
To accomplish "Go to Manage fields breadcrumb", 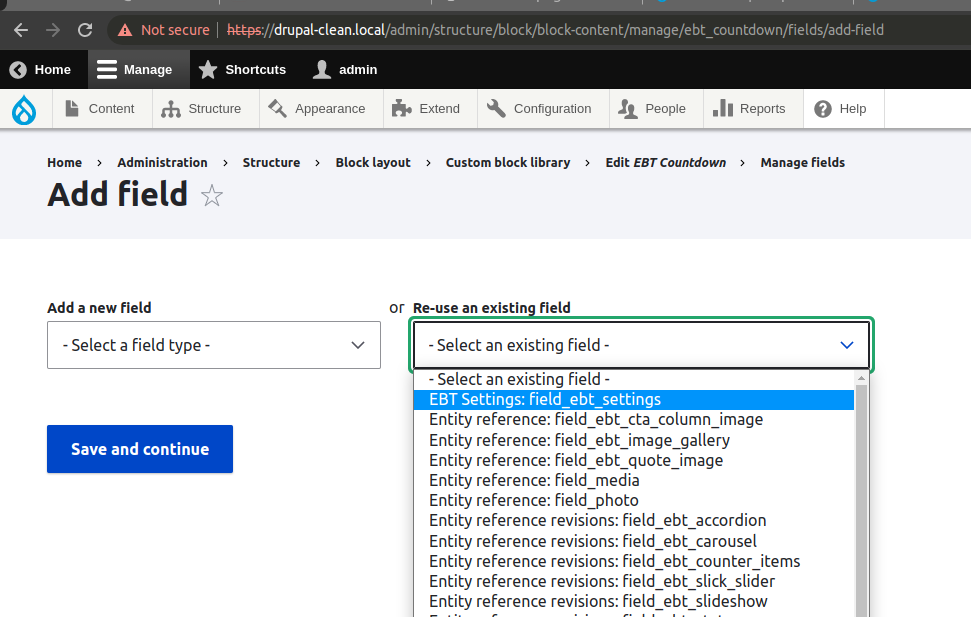I will [803, 162].
